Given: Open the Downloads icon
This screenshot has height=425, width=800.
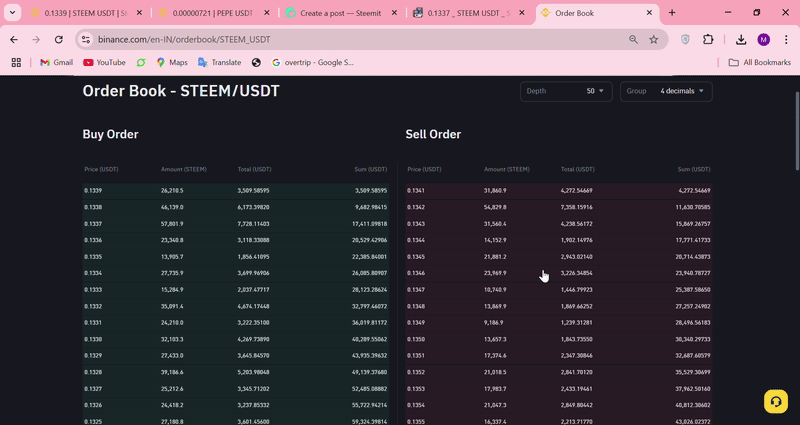Looking at the screenshot, I should [741, 39].
